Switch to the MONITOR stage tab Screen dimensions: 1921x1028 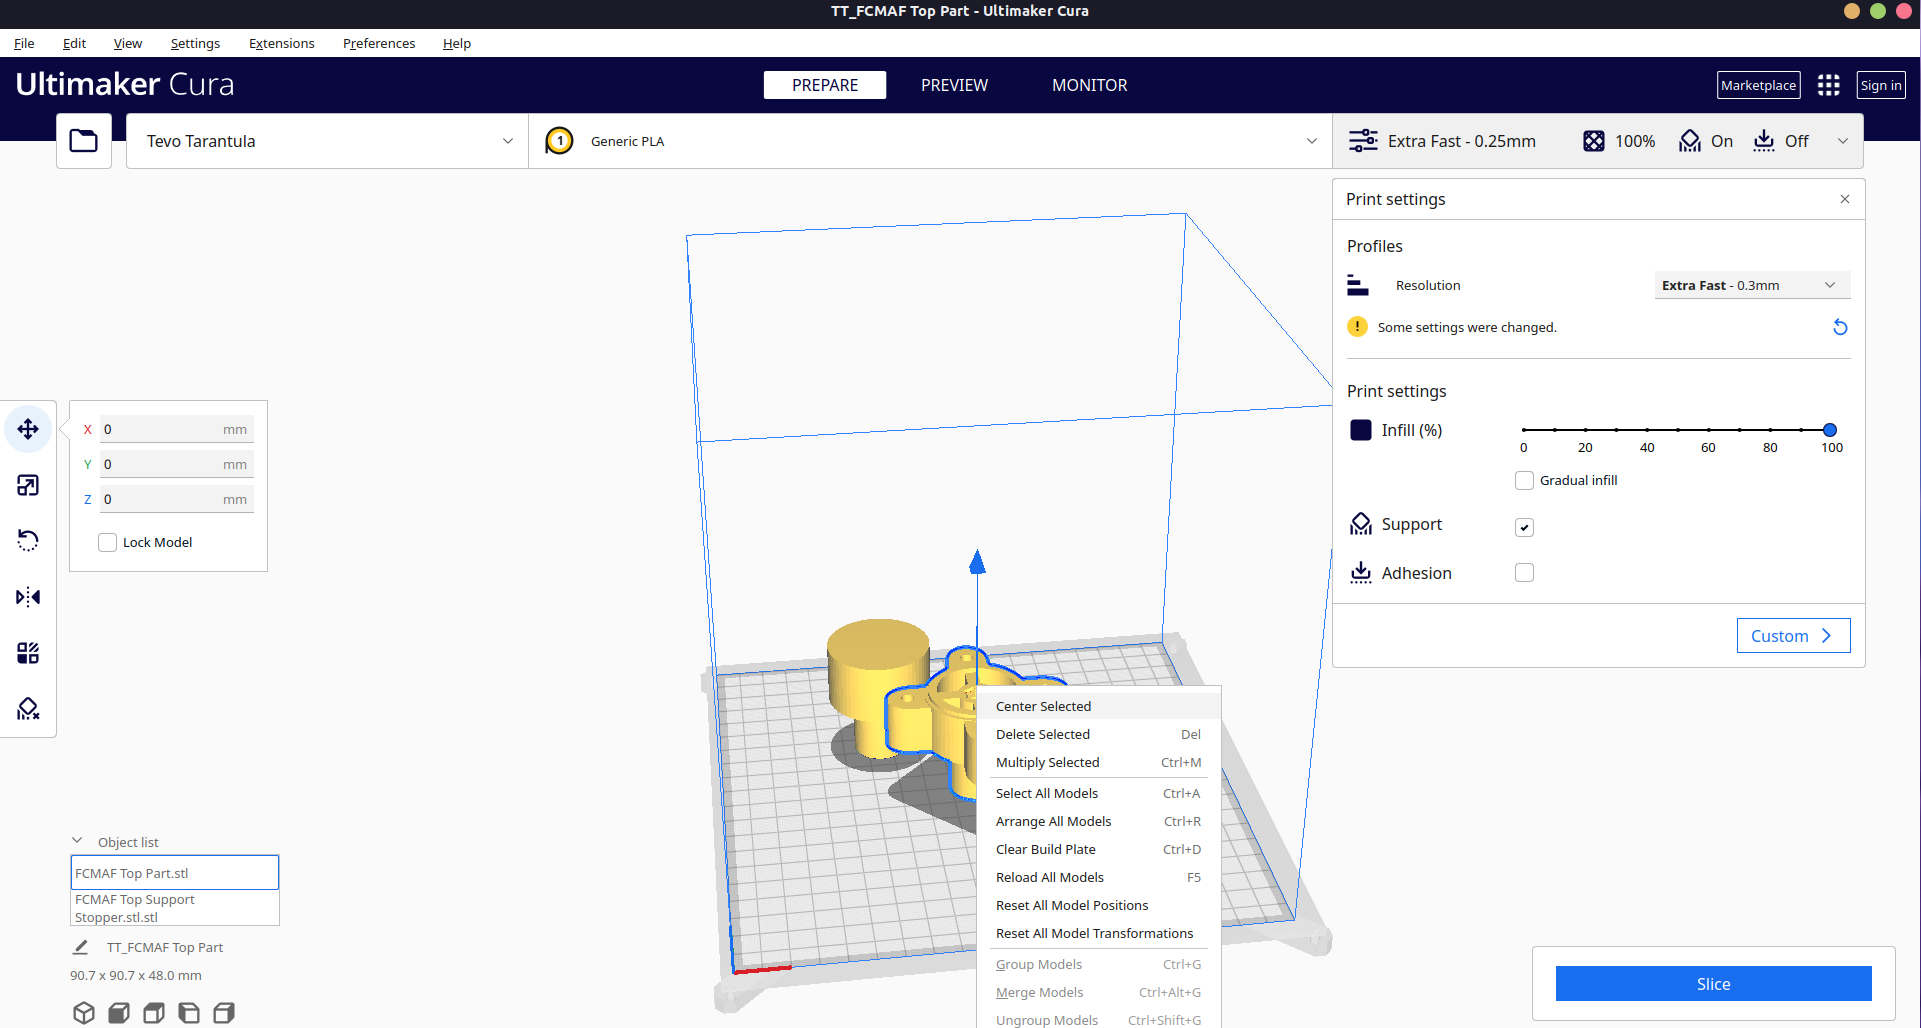click(x=1089, y=85)
